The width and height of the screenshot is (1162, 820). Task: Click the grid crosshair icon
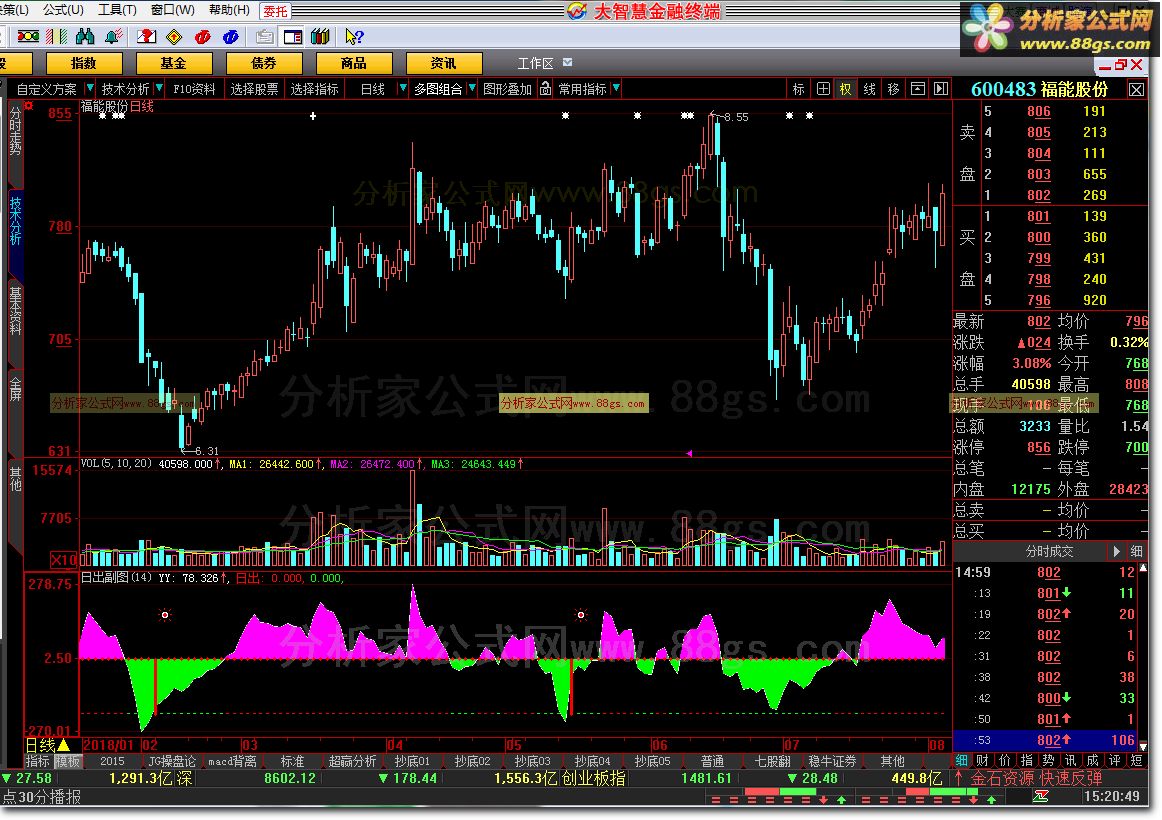[x=823, y=89]
